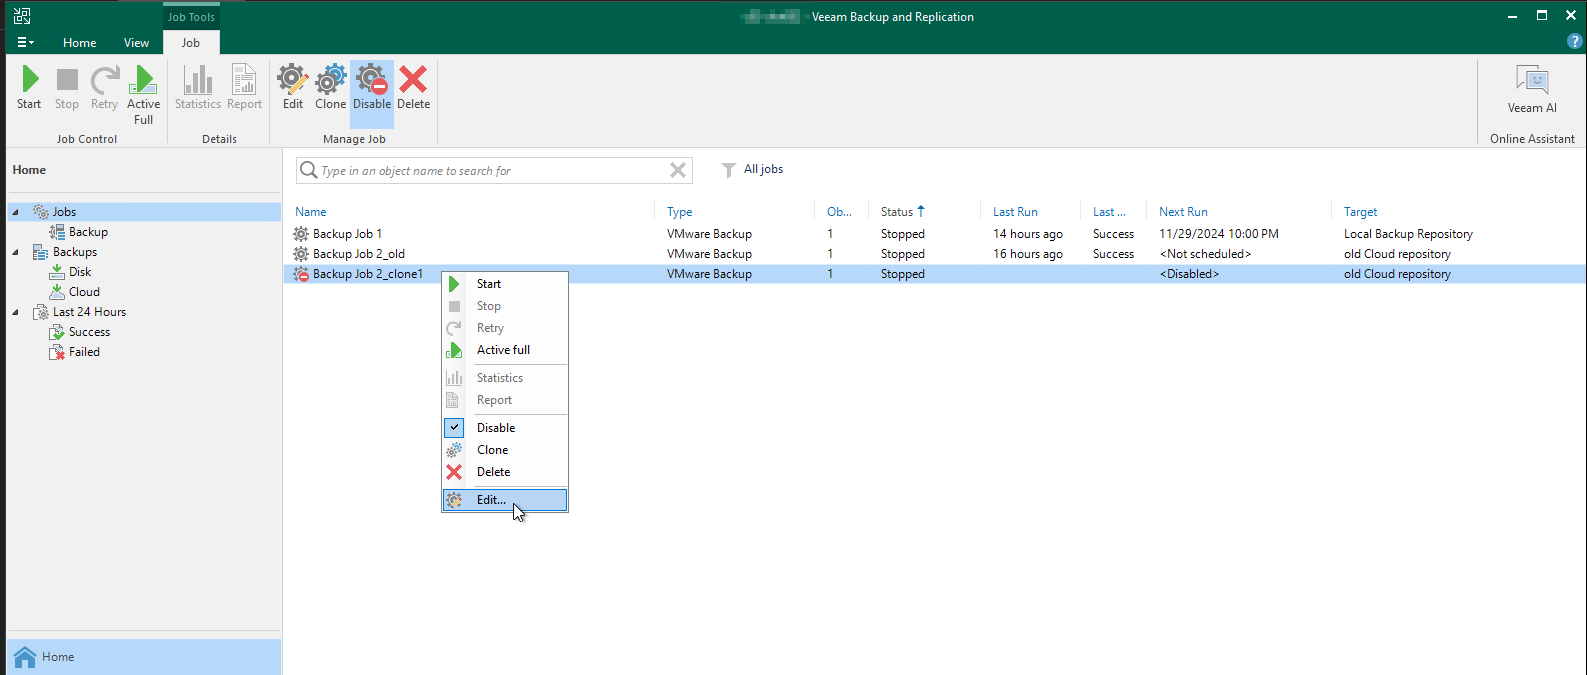
Task: Collapse the Backups tree node
Action: point(15,252)
